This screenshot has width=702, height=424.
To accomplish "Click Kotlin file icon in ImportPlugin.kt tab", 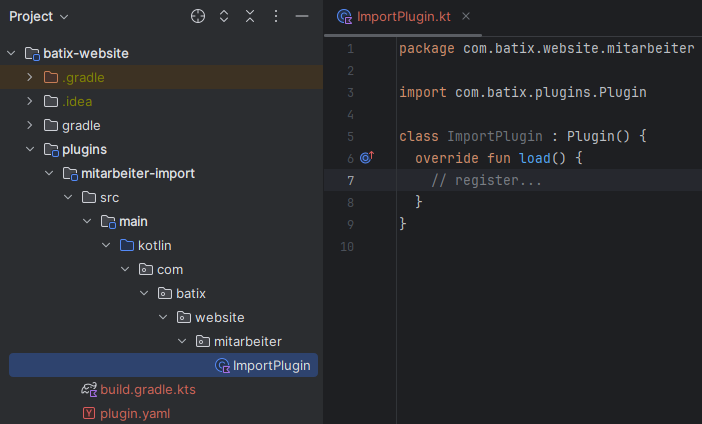I will [x=345, y=17].
